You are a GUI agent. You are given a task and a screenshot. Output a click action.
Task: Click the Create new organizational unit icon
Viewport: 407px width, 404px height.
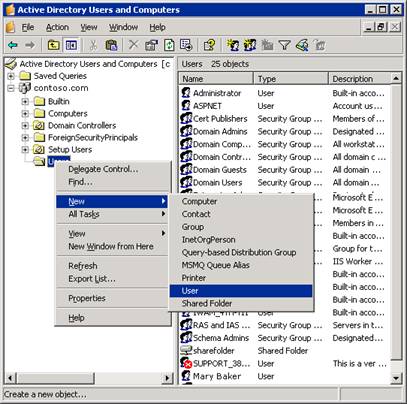pos(267,45)
